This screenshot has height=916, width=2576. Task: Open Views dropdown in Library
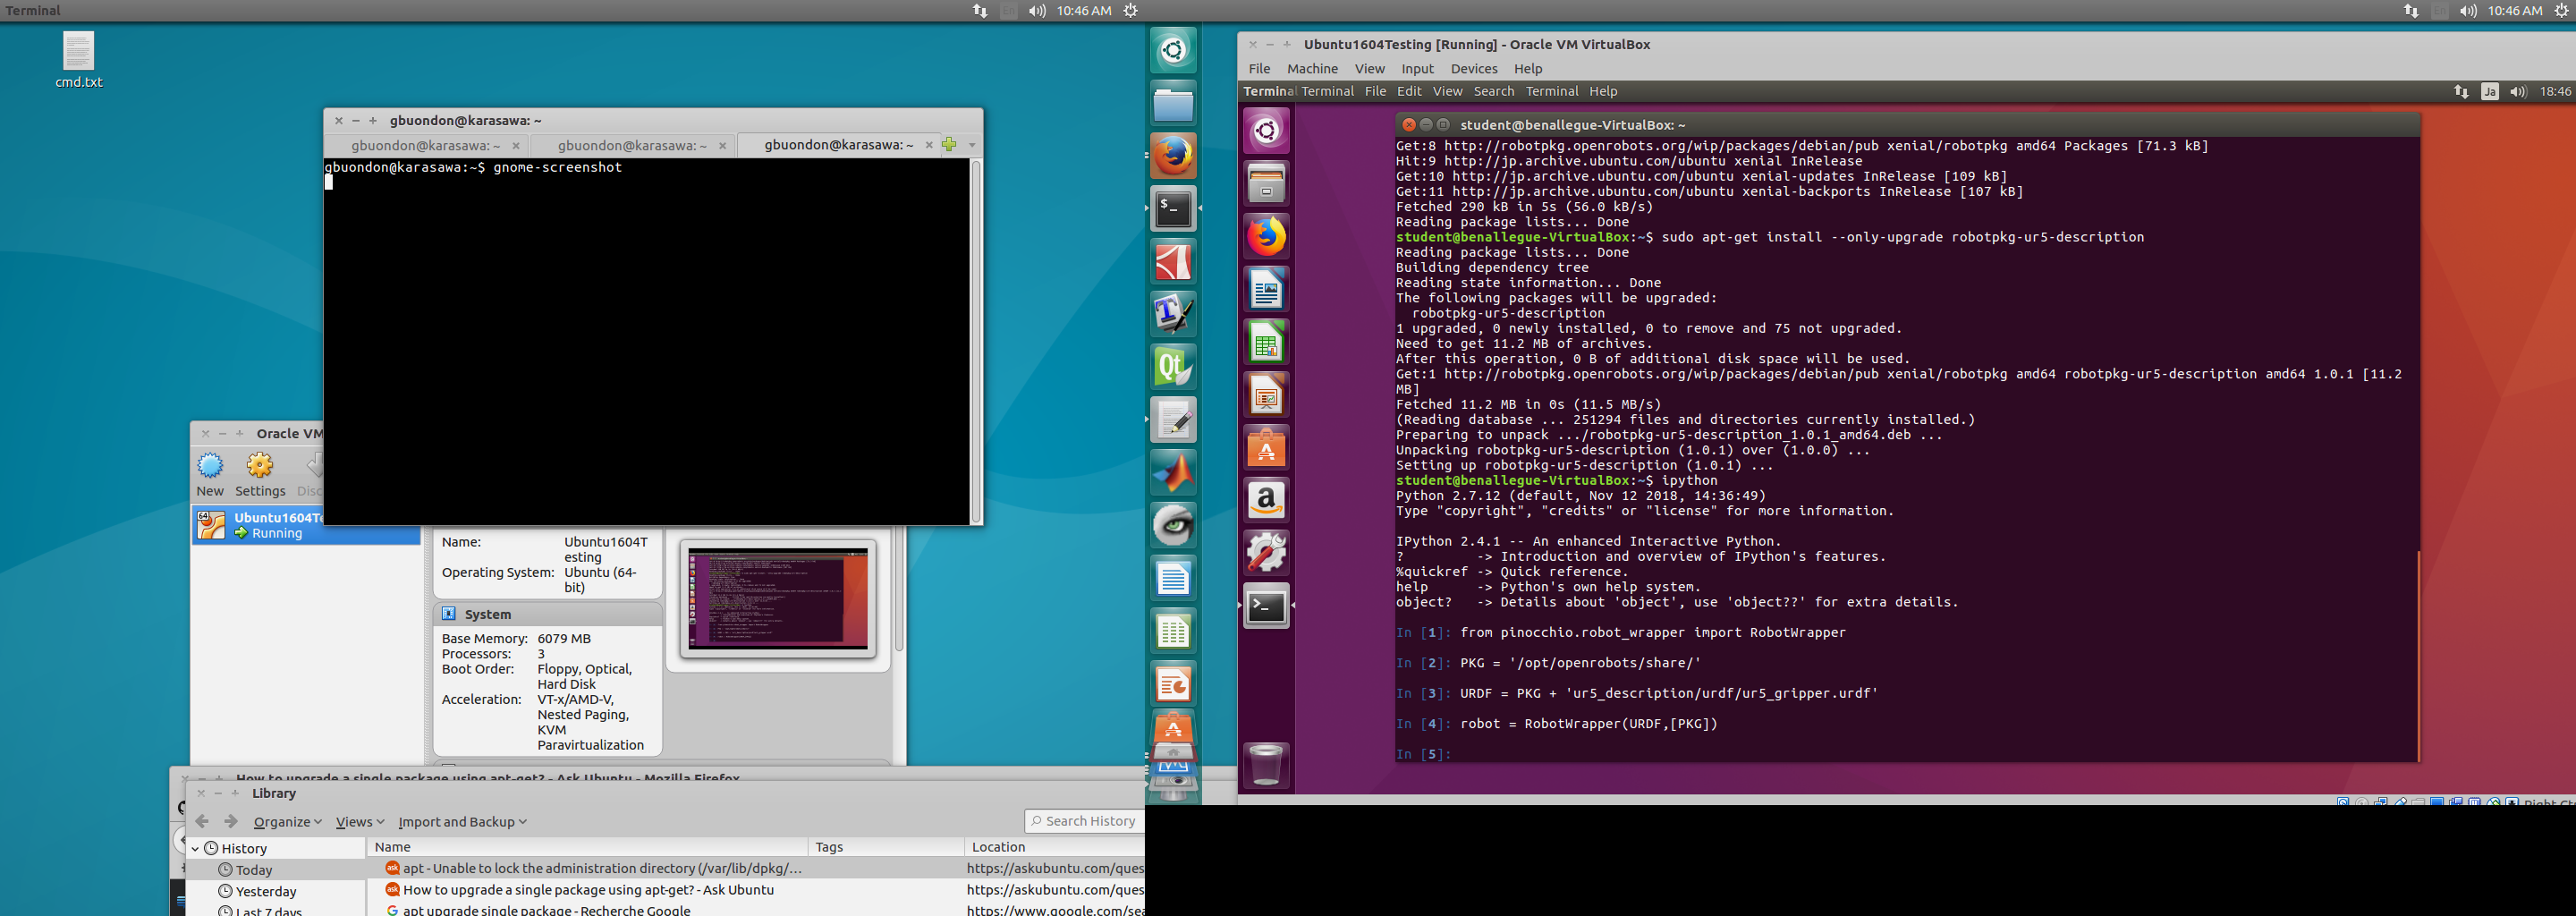360,822
